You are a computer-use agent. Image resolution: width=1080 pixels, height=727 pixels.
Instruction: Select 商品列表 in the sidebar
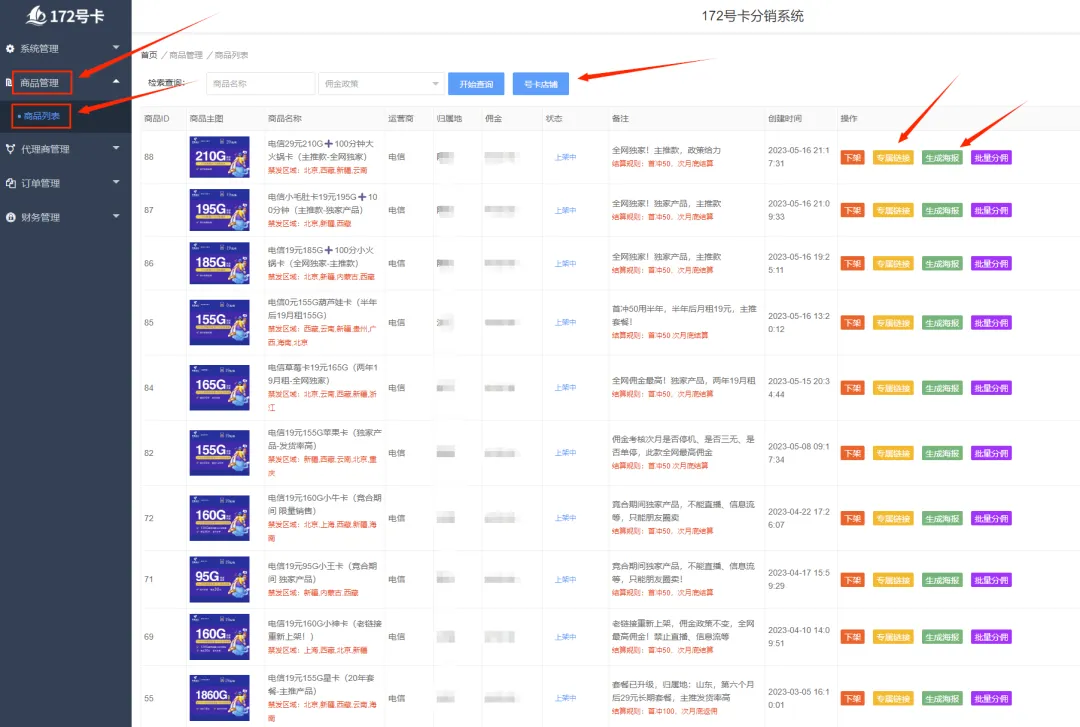42,116
